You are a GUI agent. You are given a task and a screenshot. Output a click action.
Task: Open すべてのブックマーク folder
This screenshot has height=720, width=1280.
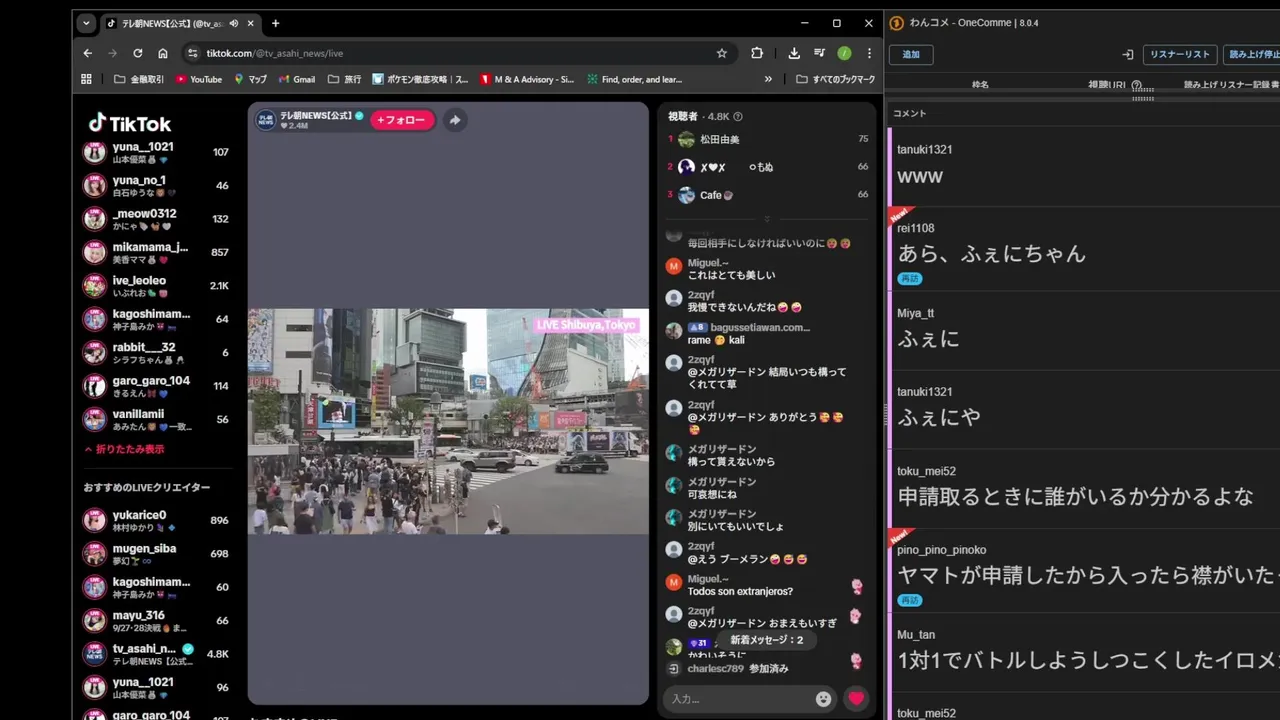click(836, 79)
